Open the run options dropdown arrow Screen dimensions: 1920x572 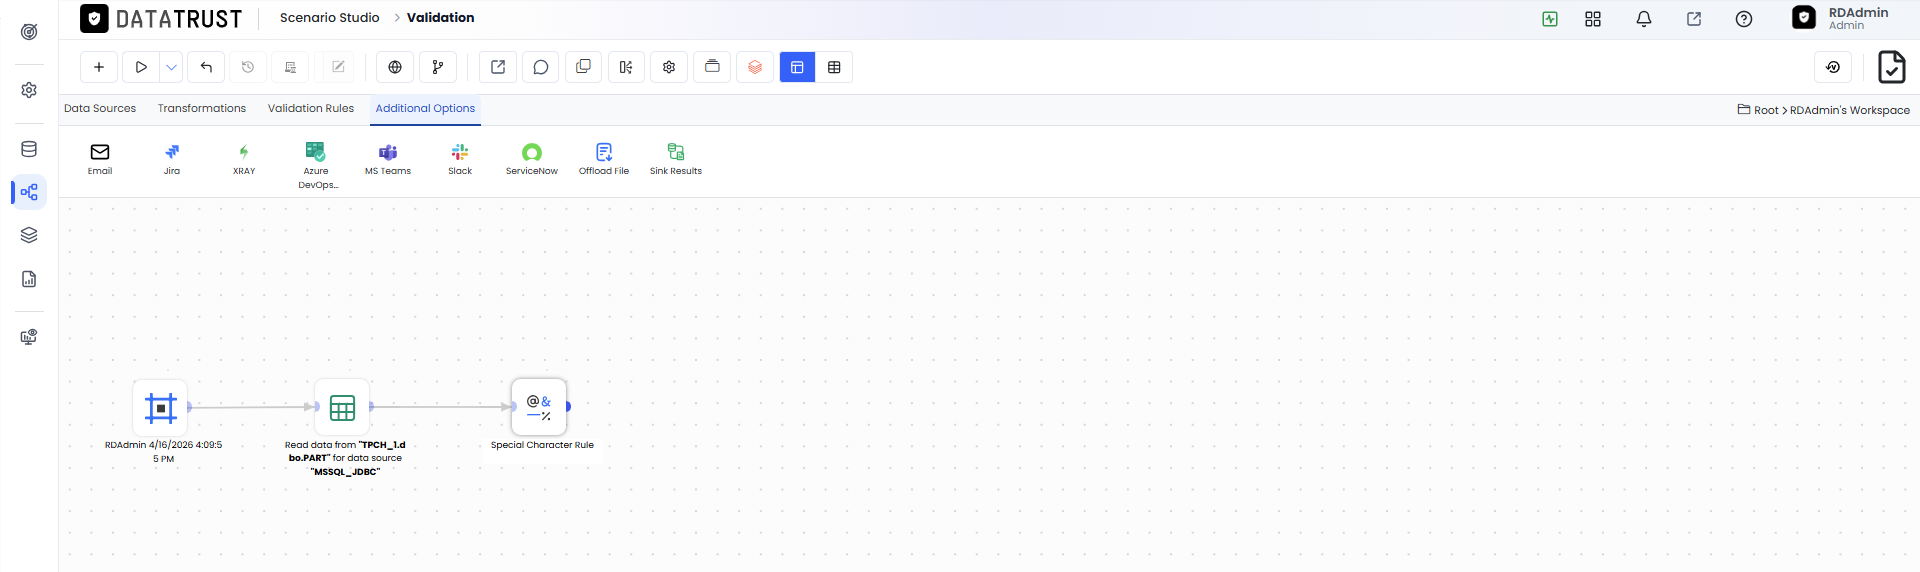[171, 67]
